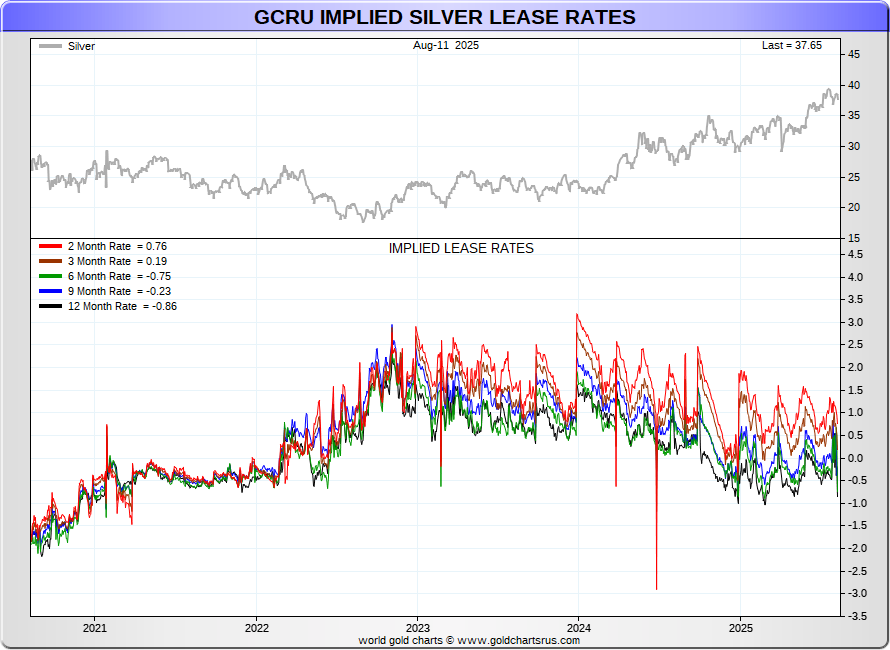Viewport: 890px width, 650px height.
Task: Click the 3 Month Rate = 0.19 label
Action: (x=117, y=261)
